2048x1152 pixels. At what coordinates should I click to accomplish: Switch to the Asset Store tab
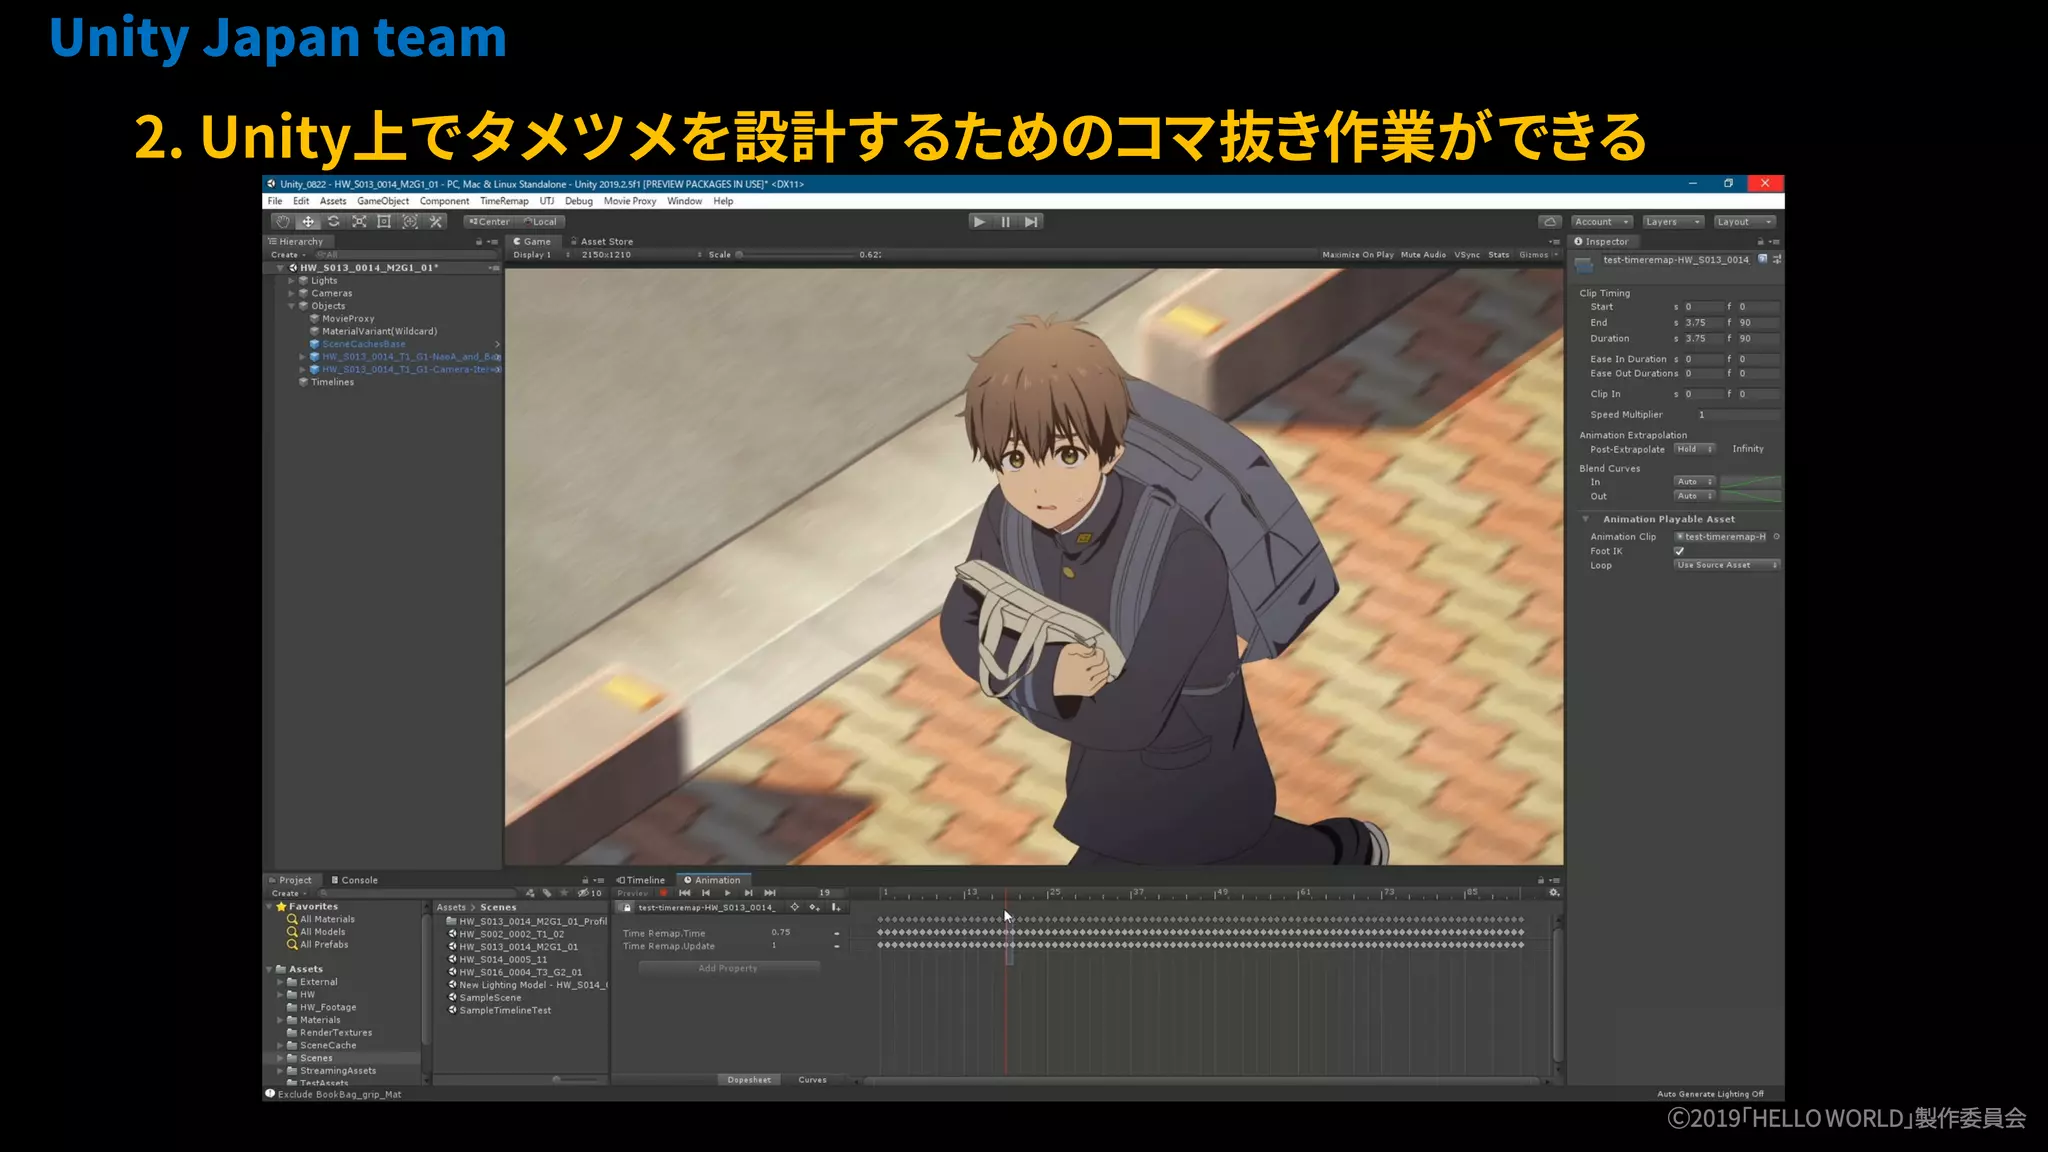(x=602, y=242)
